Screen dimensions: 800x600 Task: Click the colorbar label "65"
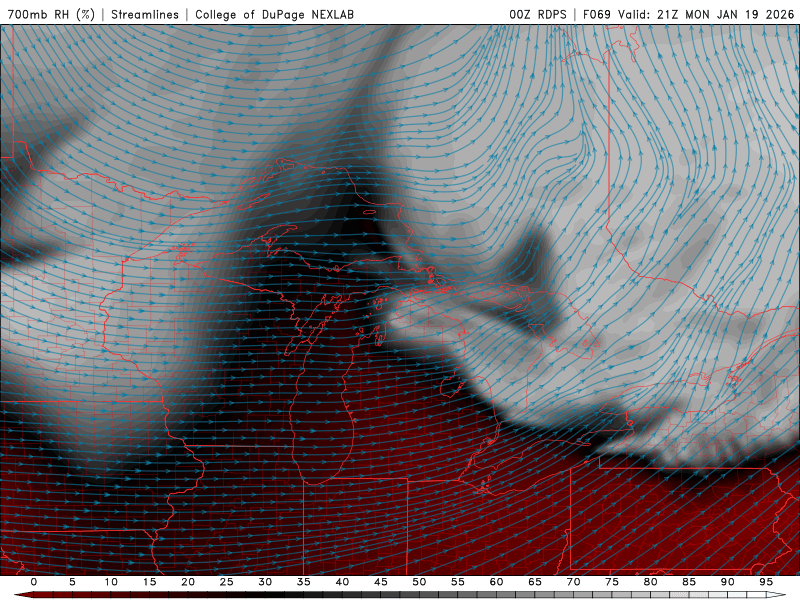(535, 582)
